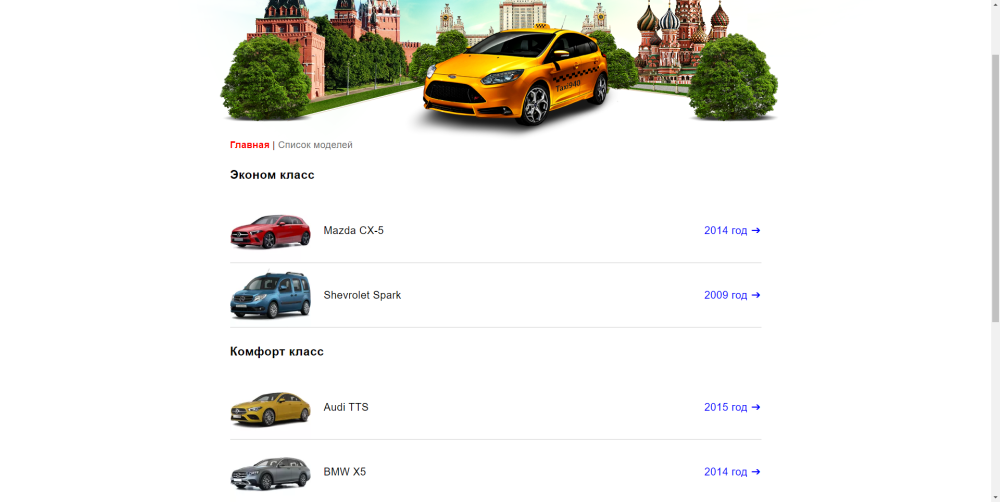Click the BMW X5 model name
The image size is (1000, 502).
click(345, 472)
